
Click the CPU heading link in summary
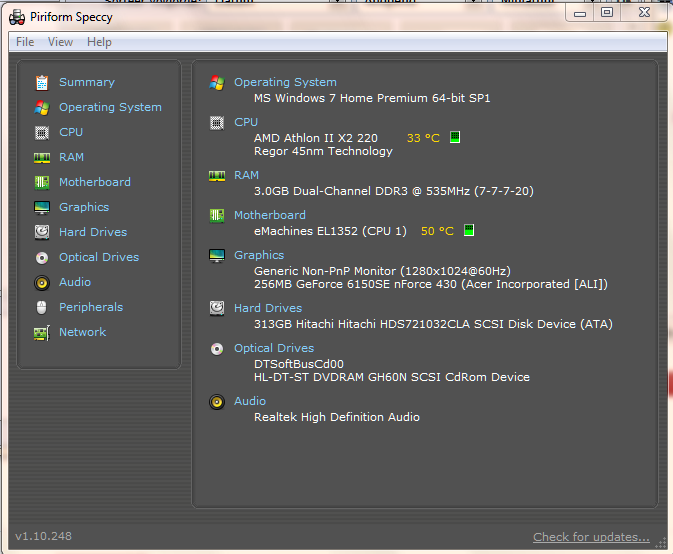[x=246, y=122]
